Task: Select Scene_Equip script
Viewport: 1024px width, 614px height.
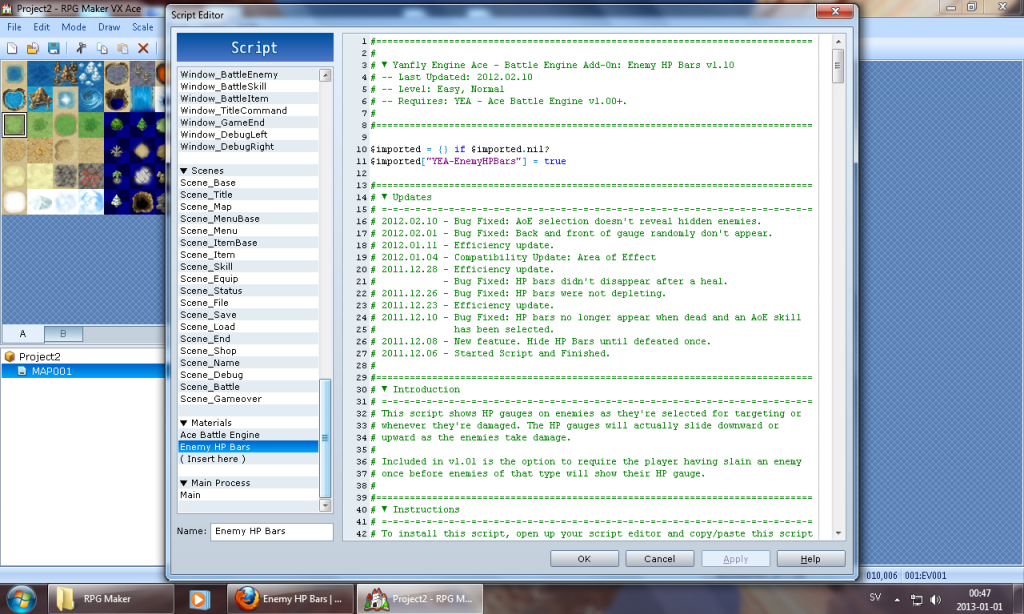Action: coord(248,278)
